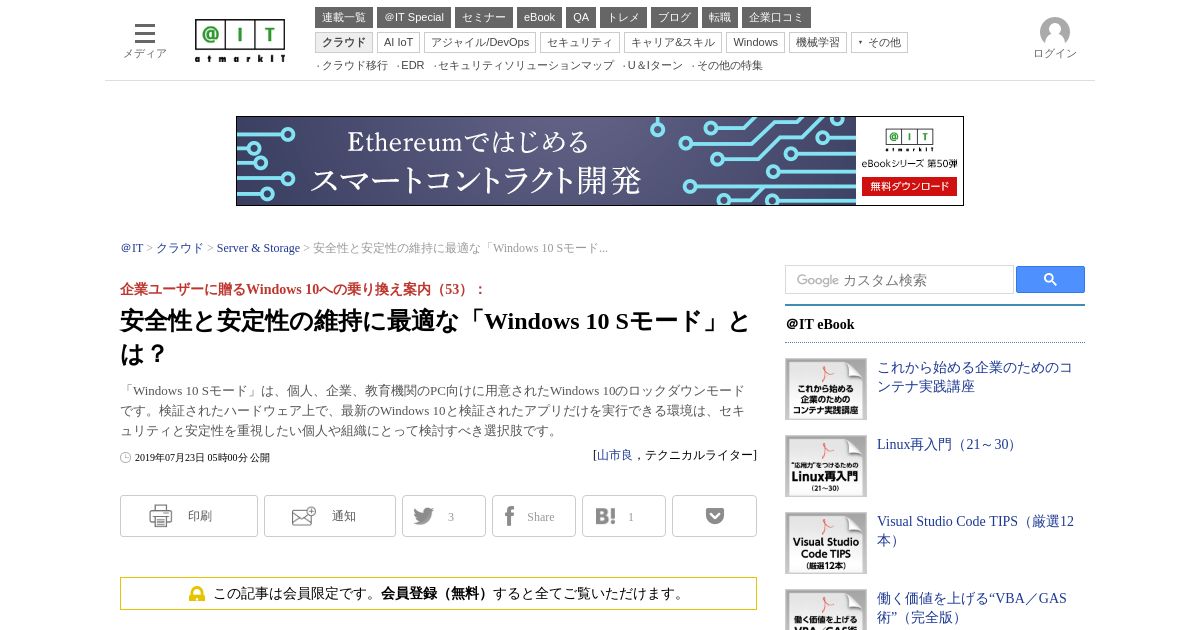Open the QA tab

581,17
